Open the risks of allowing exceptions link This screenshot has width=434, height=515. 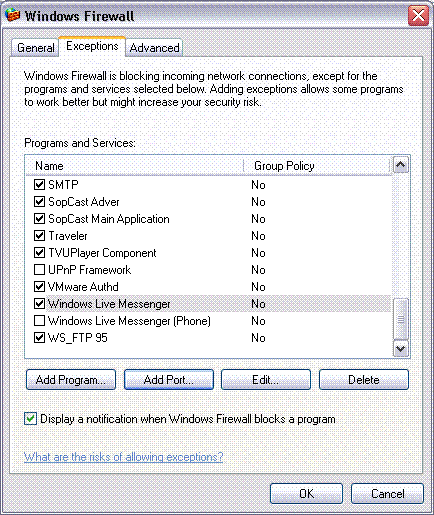pos(123,457)
